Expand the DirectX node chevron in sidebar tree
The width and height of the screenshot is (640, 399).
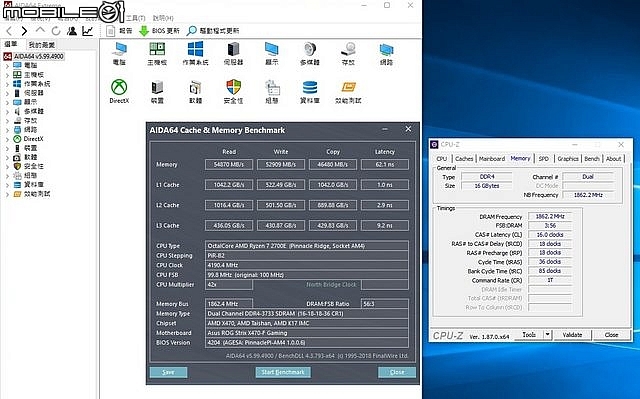tap(7, 139)
